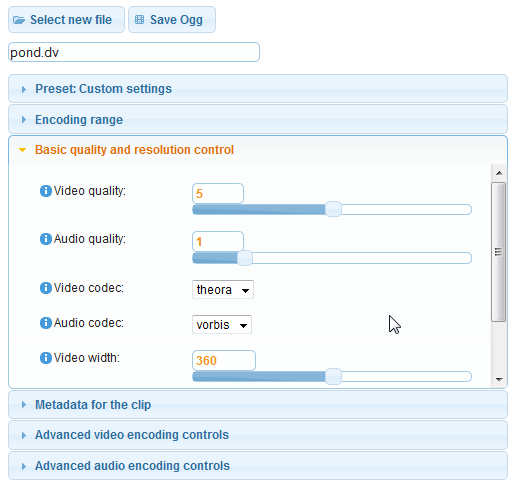The width and height of the screenshot is (515, 486).
Task: Click the film icon on Save Ogg
Action: 139,20
